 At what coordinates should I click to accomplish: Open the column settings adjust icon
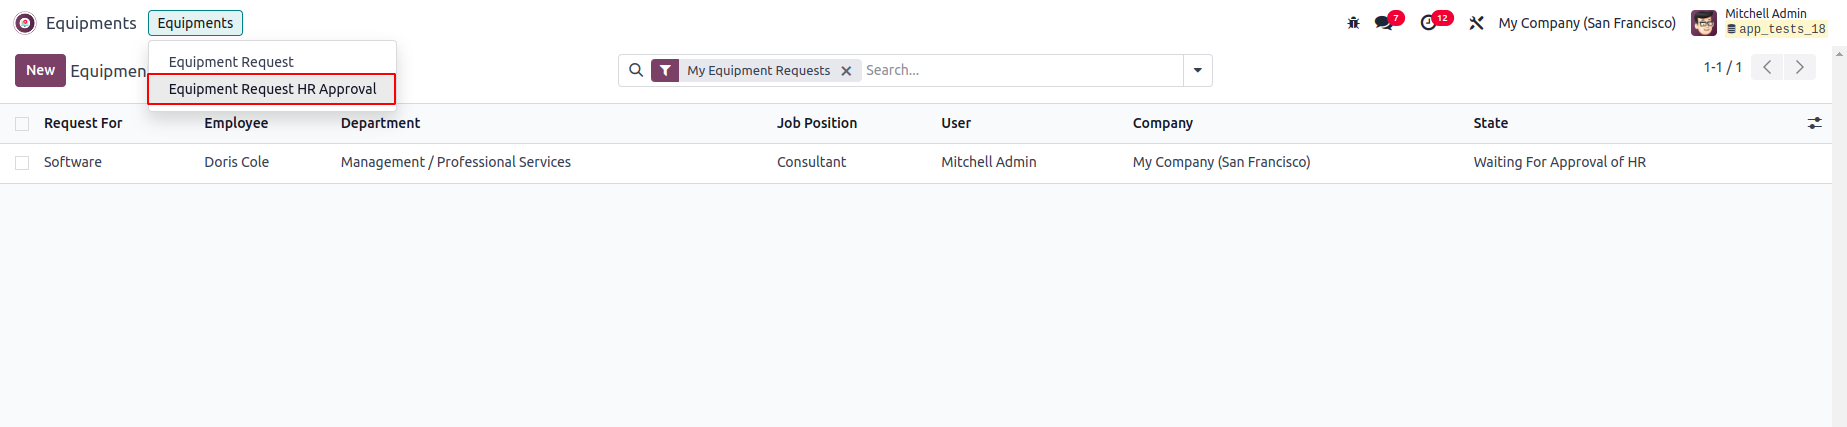click(x=1814, y=123)
